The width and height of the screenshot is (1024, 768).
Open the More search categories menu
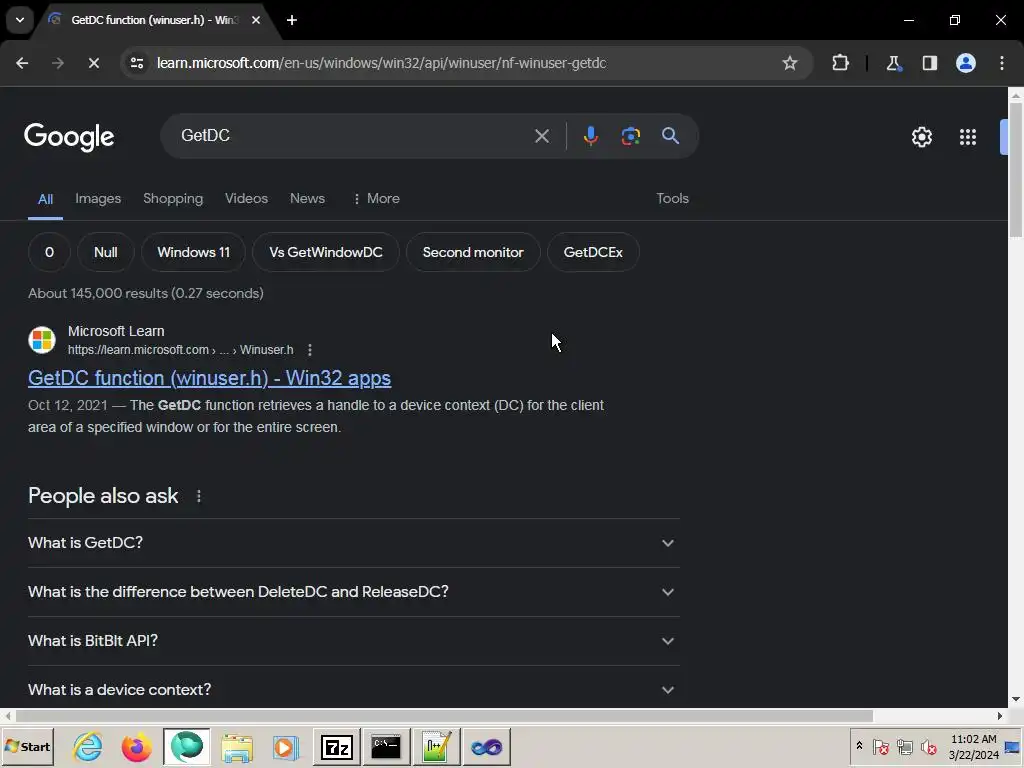(x=376, y=199)
